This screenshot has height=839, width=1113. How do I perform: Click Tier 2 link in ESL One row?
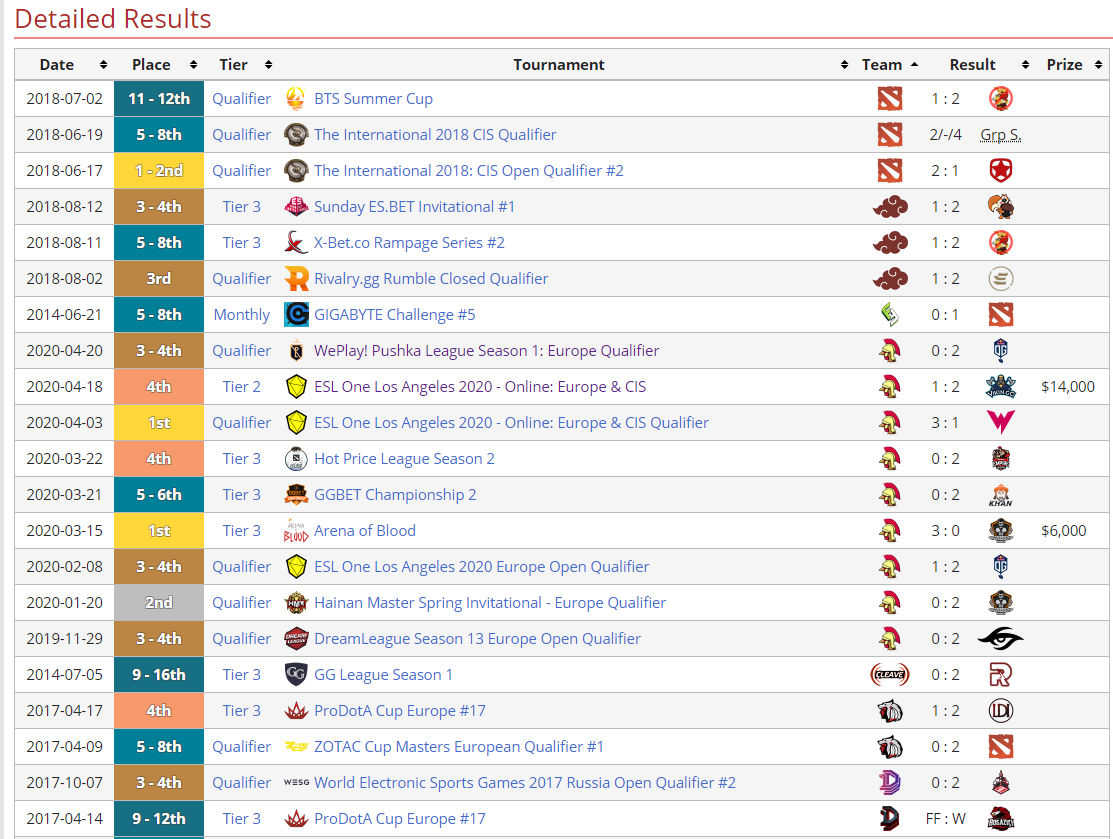[x=241, y=387]
